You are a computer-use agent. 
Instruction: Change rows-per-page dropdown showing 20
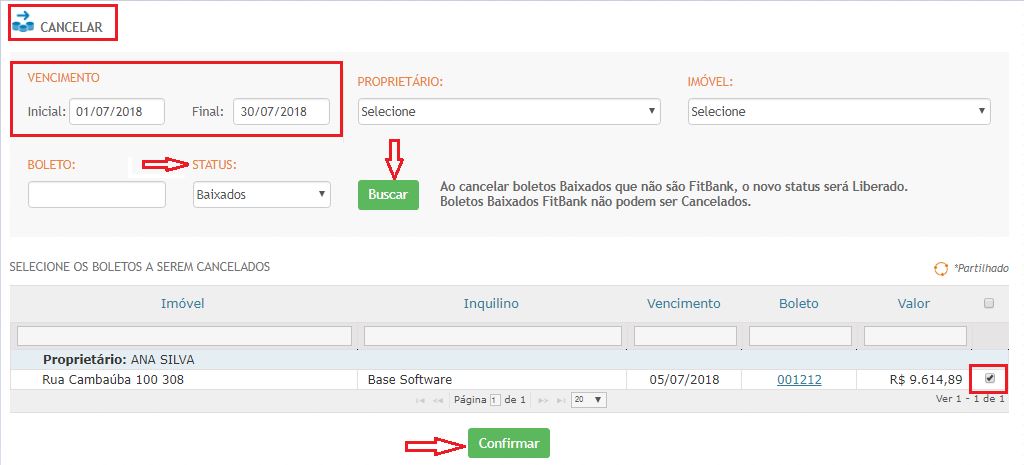588,400
